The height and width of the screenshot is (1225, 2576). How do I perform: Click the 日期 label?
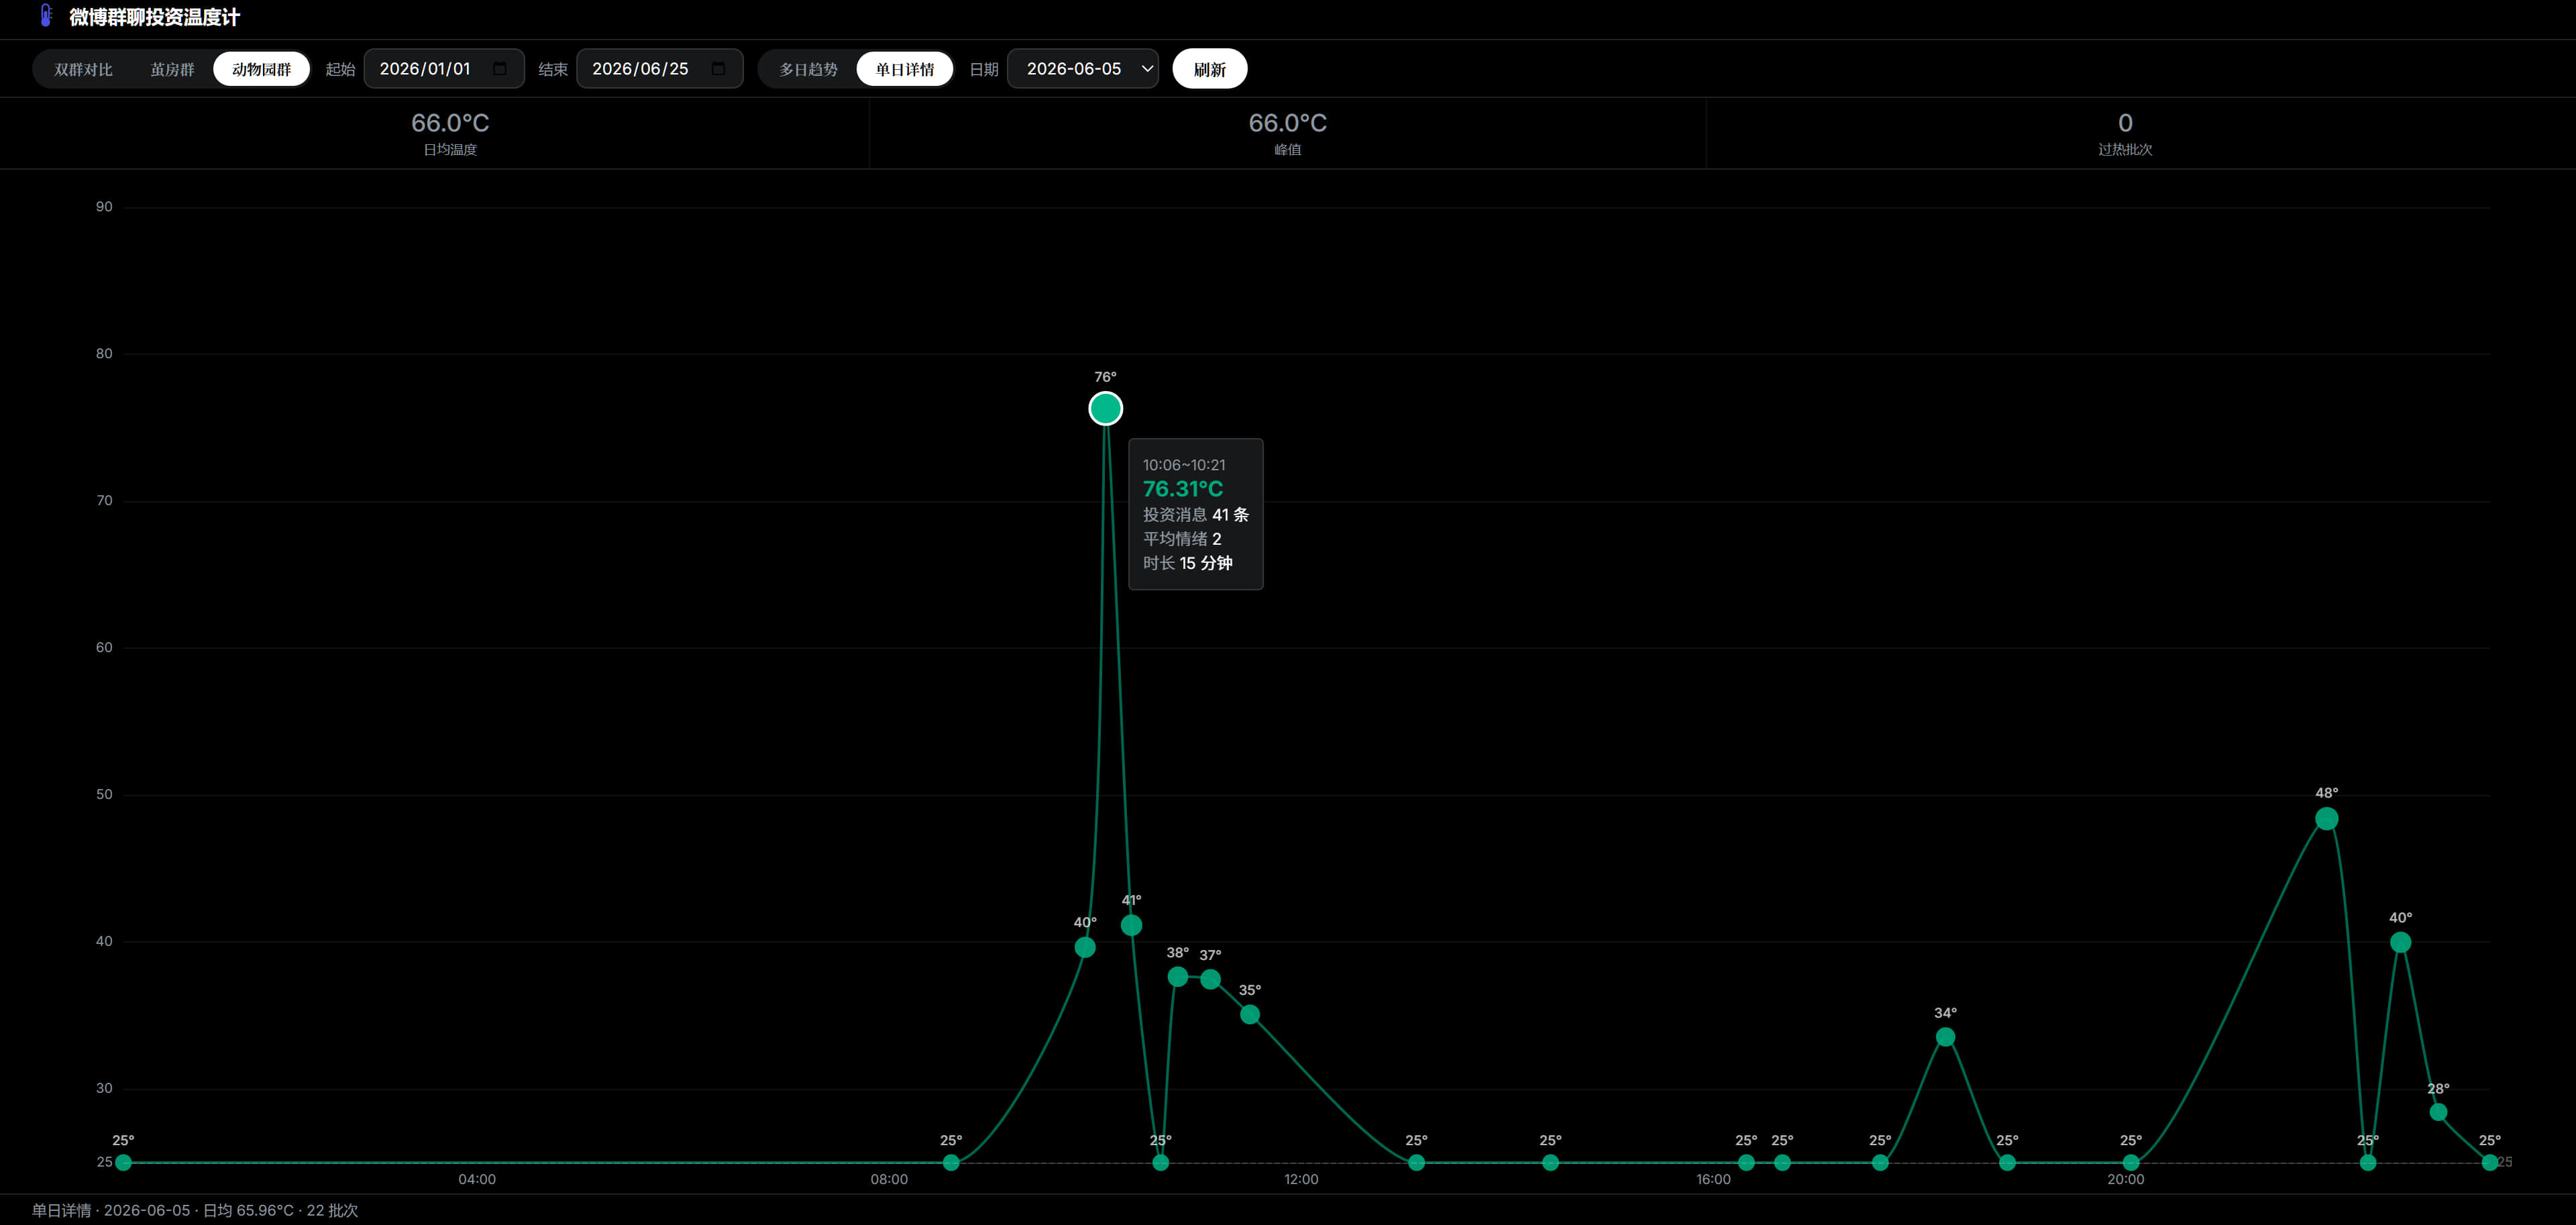coord(984,69)
